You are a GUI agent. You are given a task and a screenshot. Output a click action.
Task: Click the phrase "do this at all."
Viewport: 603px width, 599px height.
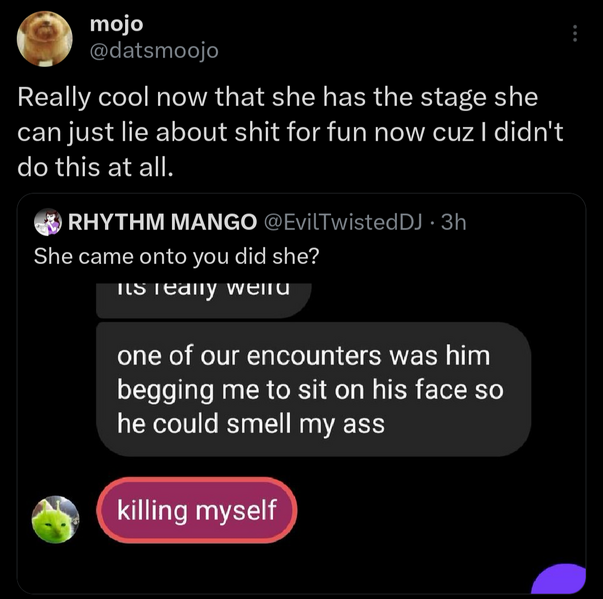(96, 166)
